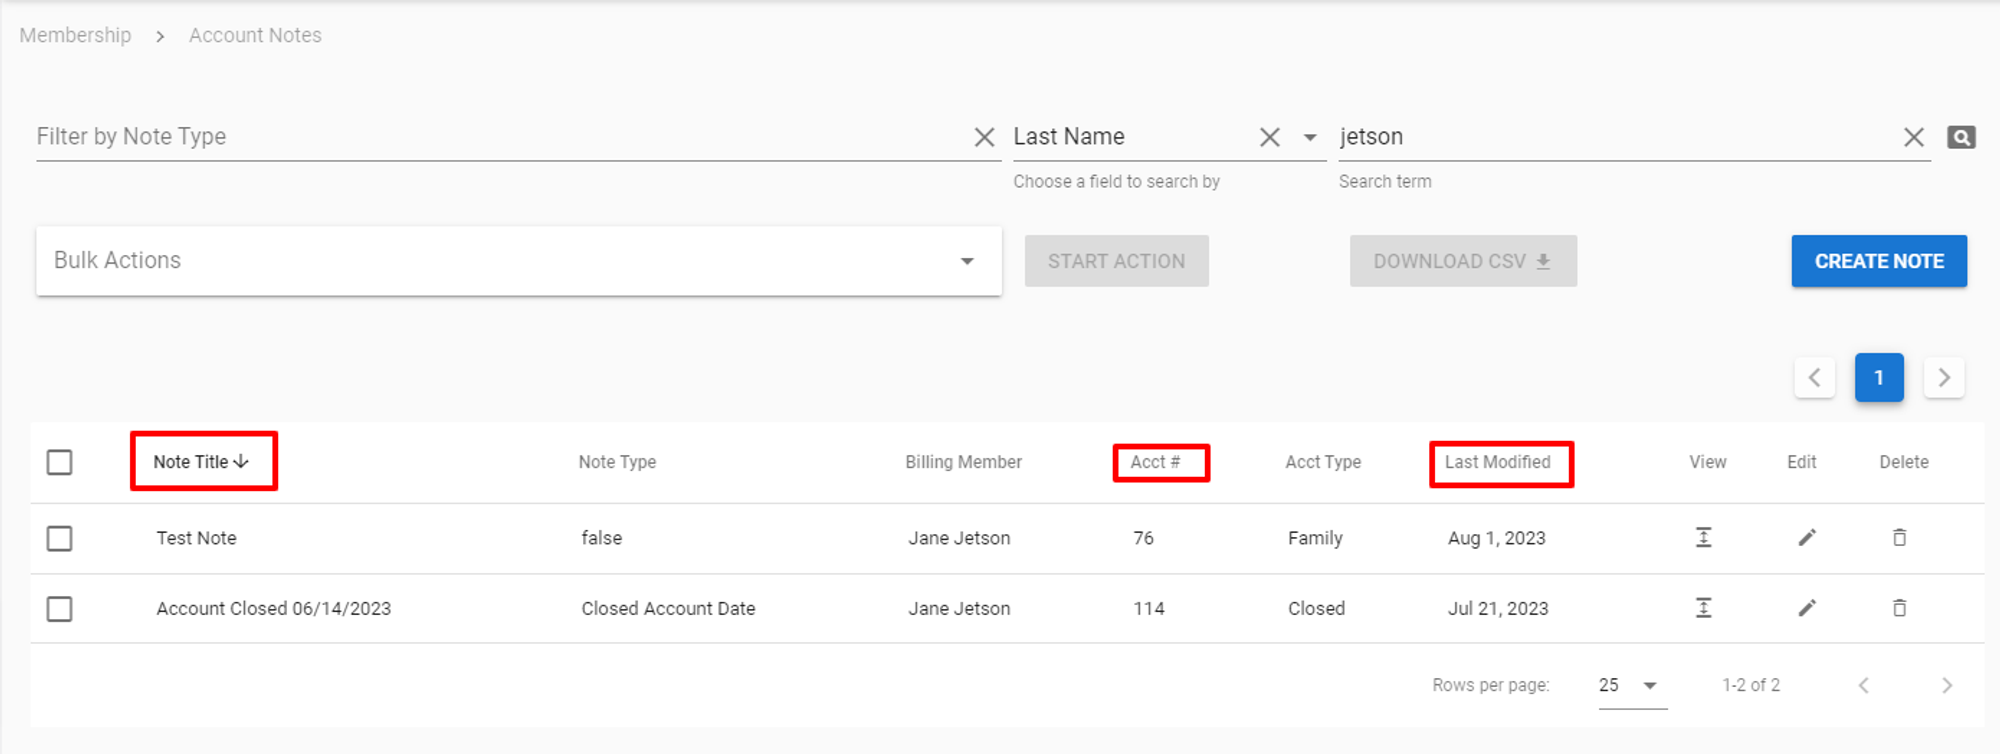
Task: Click the Note Type column header
Action: click(x=617, y=462)
